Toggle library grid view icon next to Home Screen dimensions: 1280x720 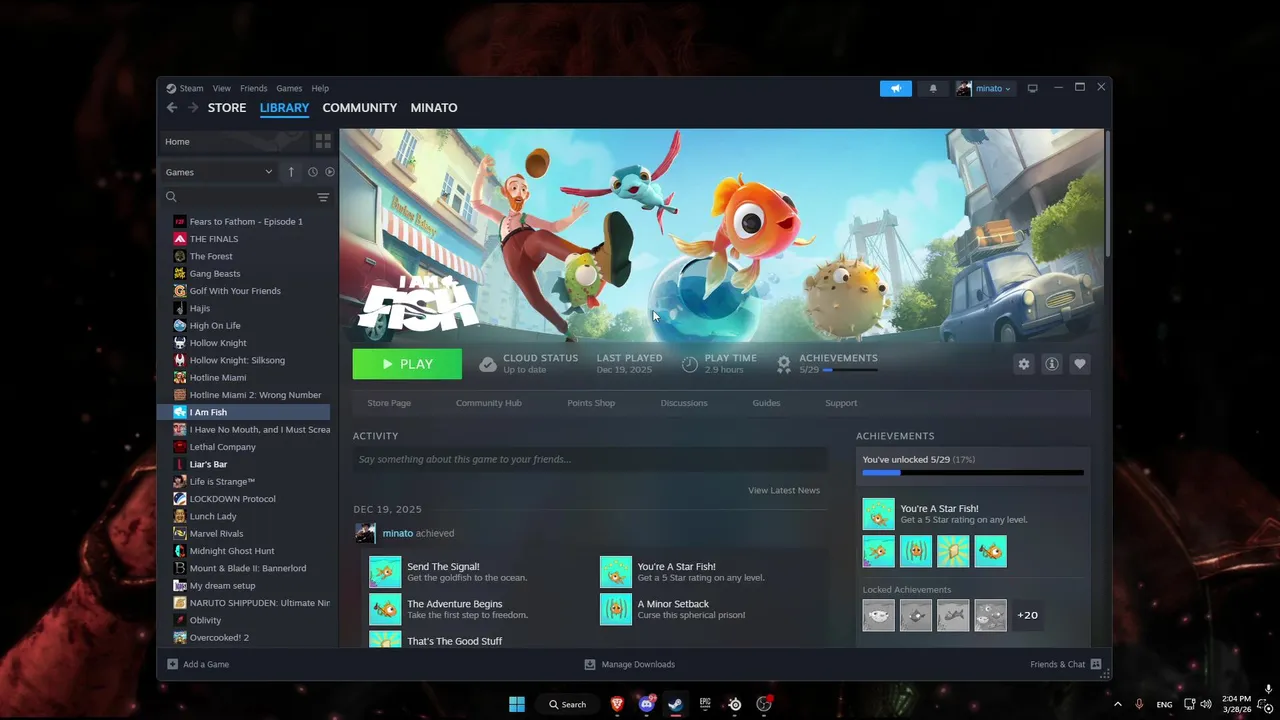click(x=323, y=141)
